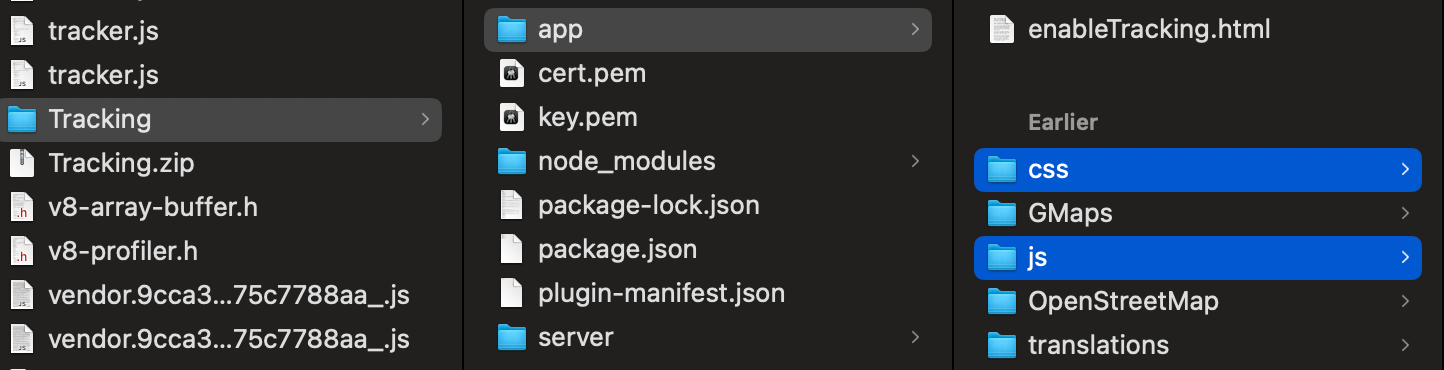Select the package.json file

pos(708,249)
